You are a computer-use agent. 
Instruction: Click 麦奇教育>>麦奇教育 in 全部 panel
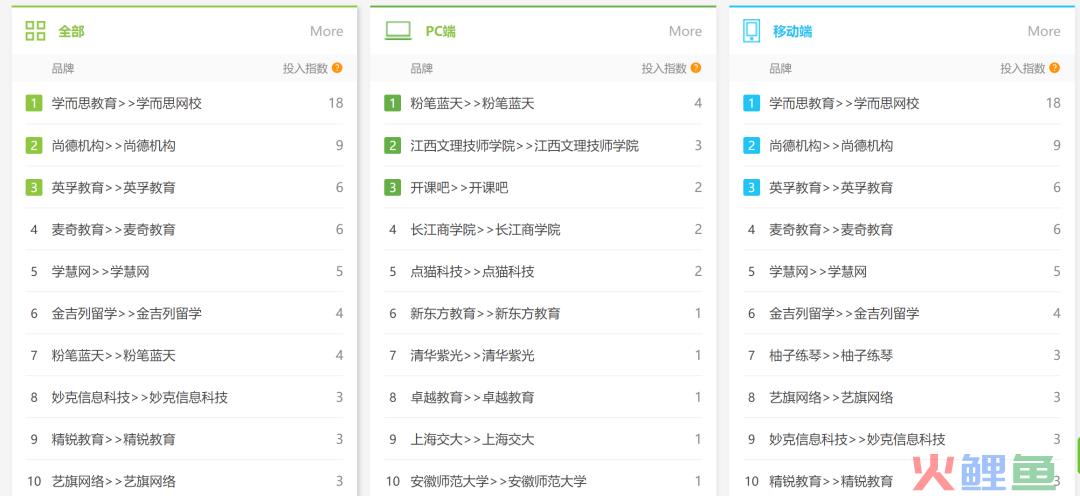click(x=114, y=229)
